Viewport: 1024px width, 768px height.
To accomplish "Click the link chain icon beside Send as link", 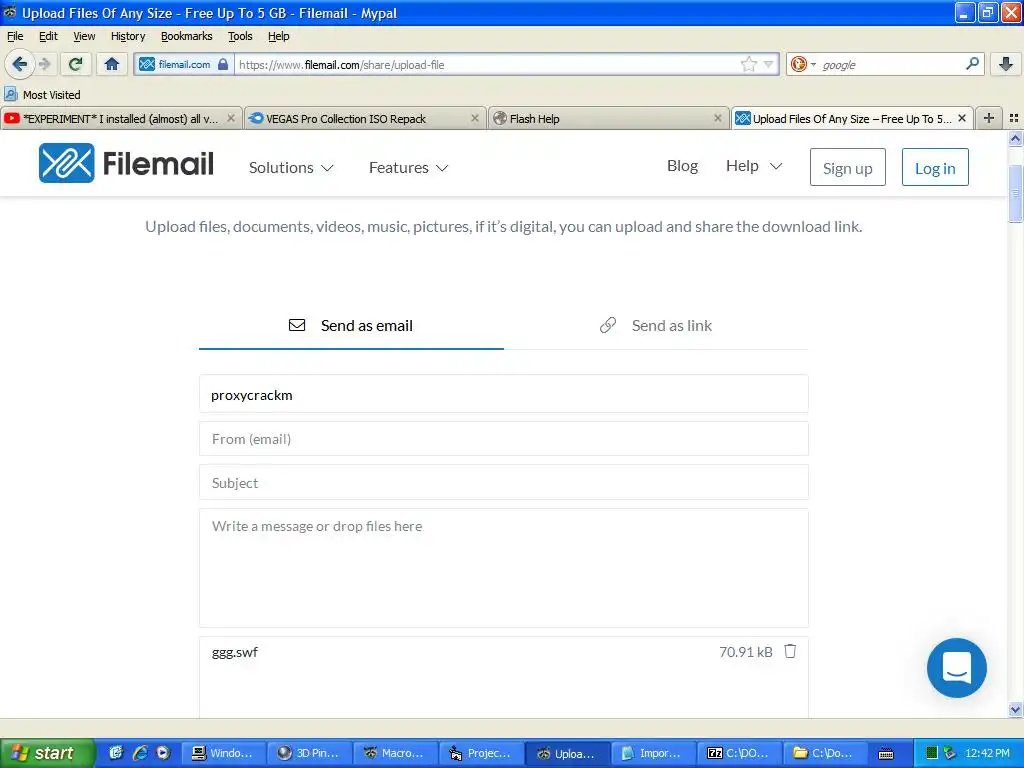I will [x=608, y=325].
